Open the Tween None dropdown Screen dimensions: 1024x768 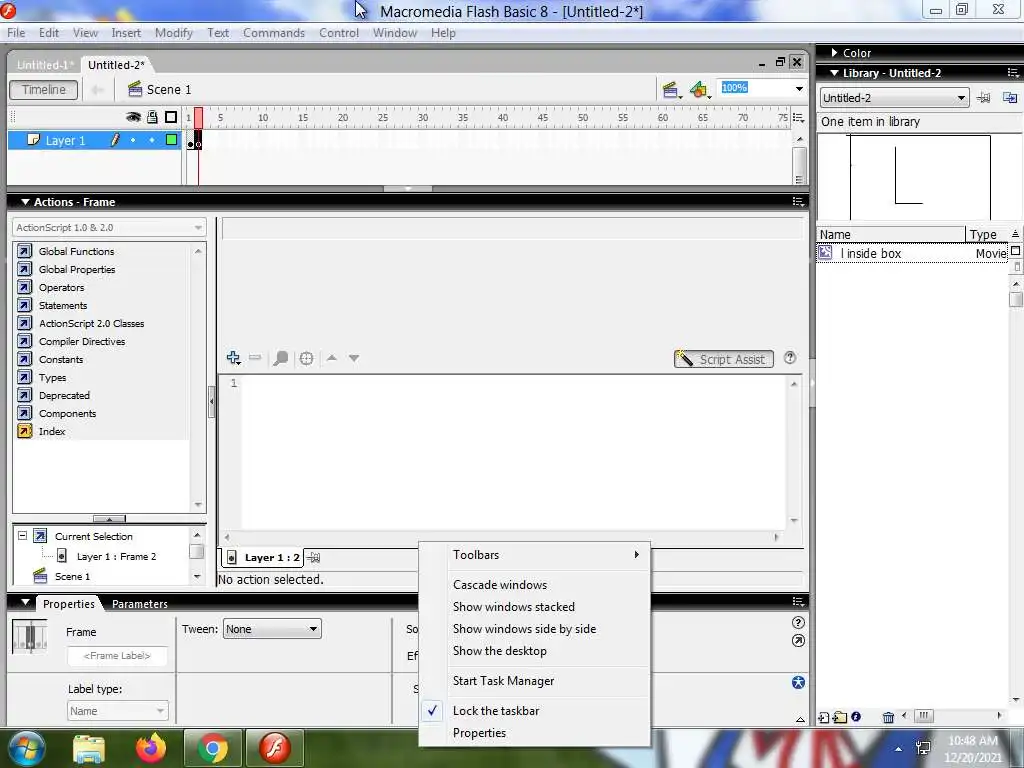272,629
